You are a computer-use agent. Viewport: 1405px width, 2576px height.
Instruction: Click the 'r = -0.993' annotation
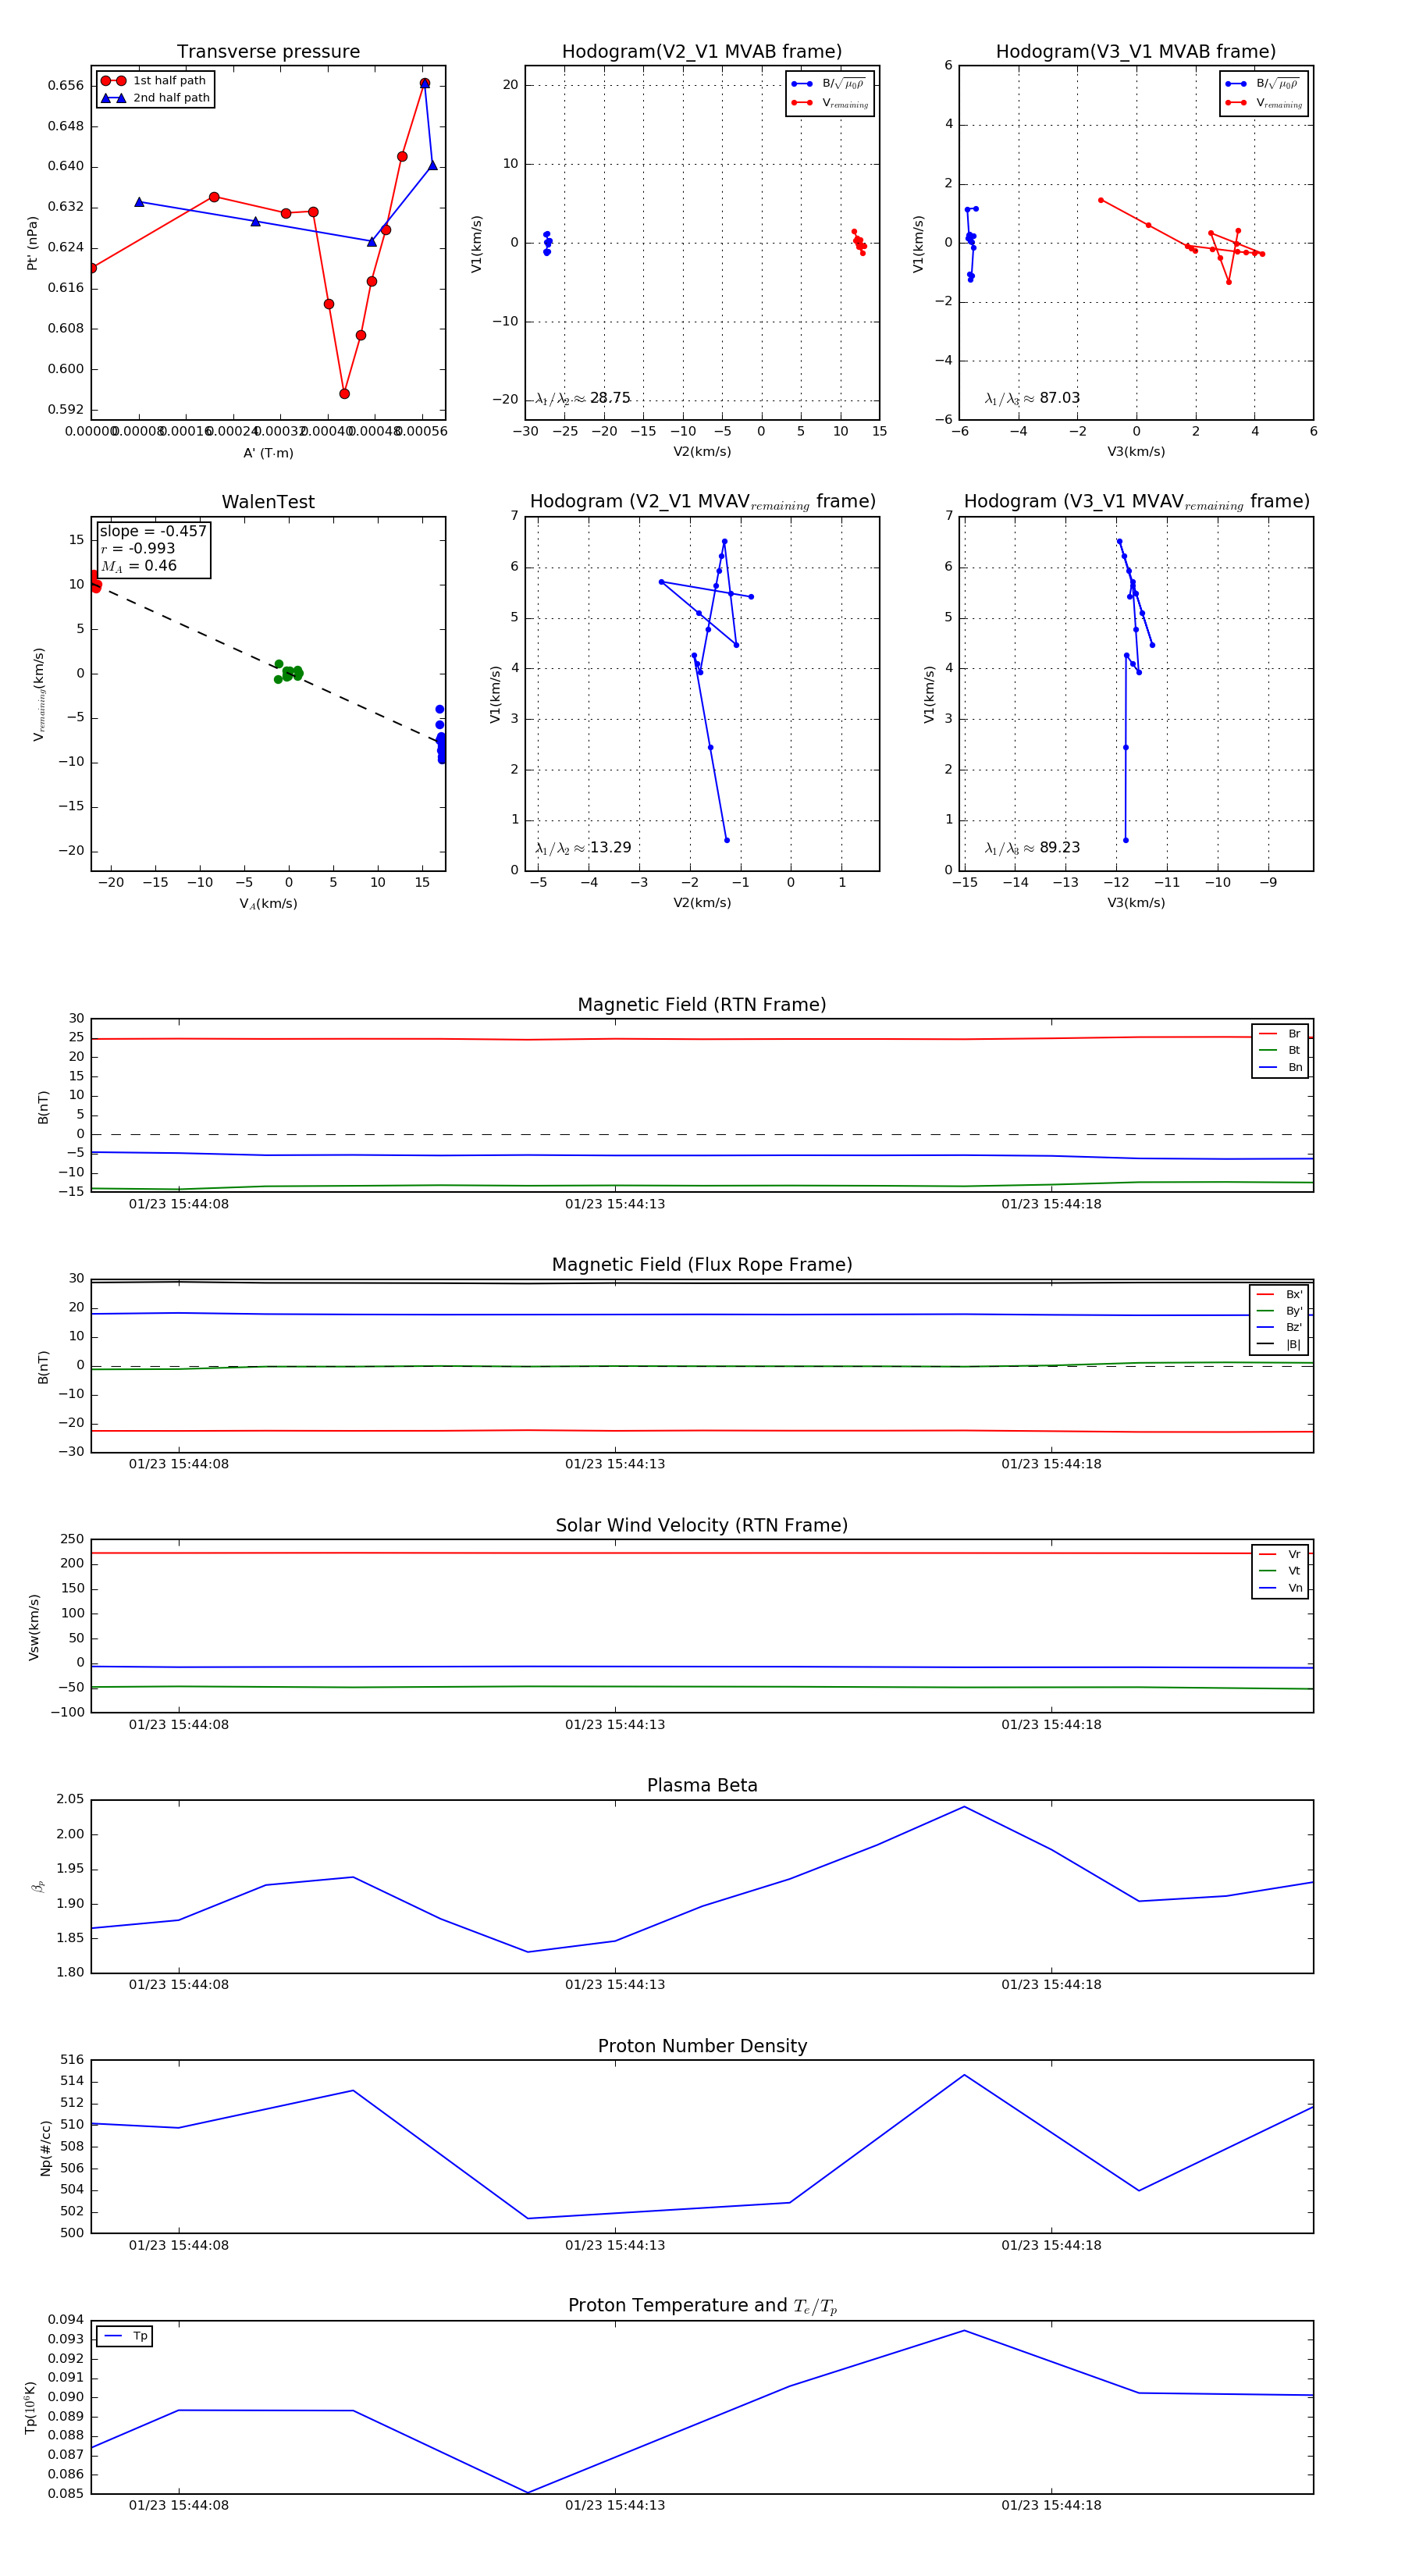coord(138,548)
